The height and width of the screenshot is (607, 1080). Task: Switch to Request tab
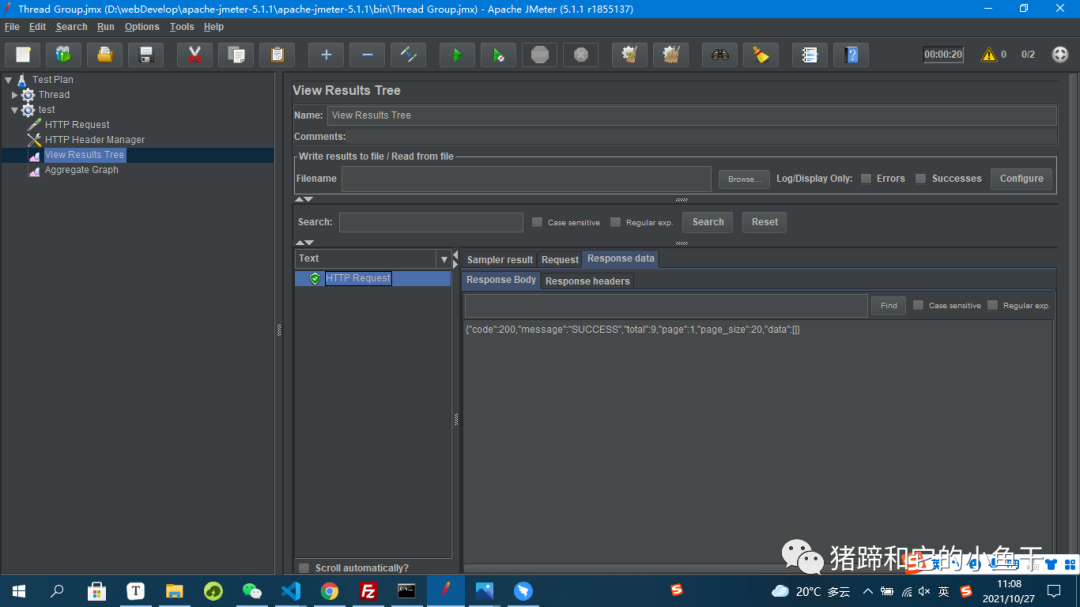(559, 260)
